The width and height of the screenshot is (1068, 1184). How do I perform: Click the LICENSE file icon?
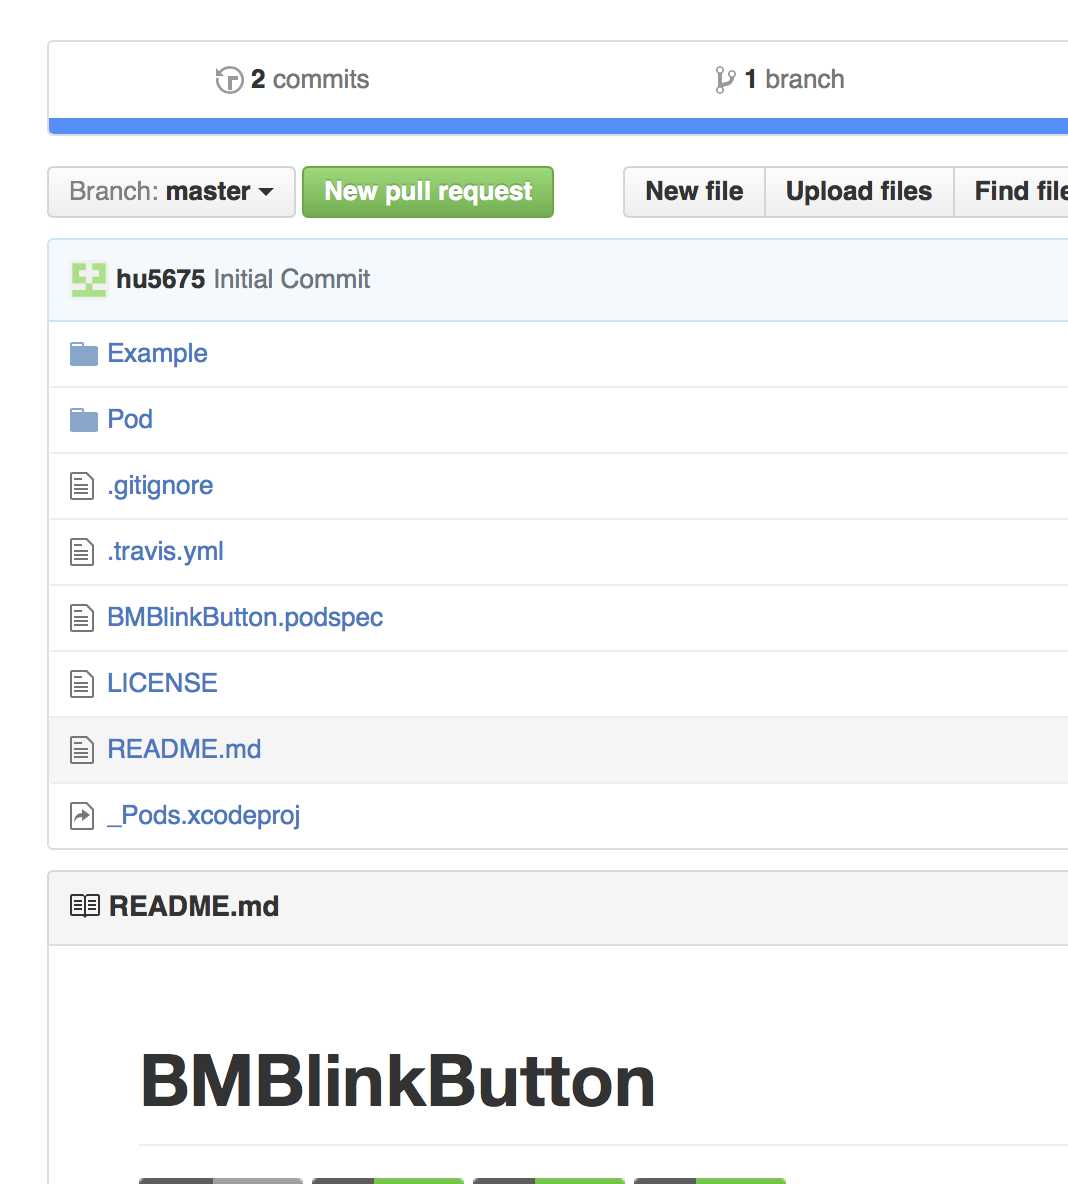coord(82,684)
